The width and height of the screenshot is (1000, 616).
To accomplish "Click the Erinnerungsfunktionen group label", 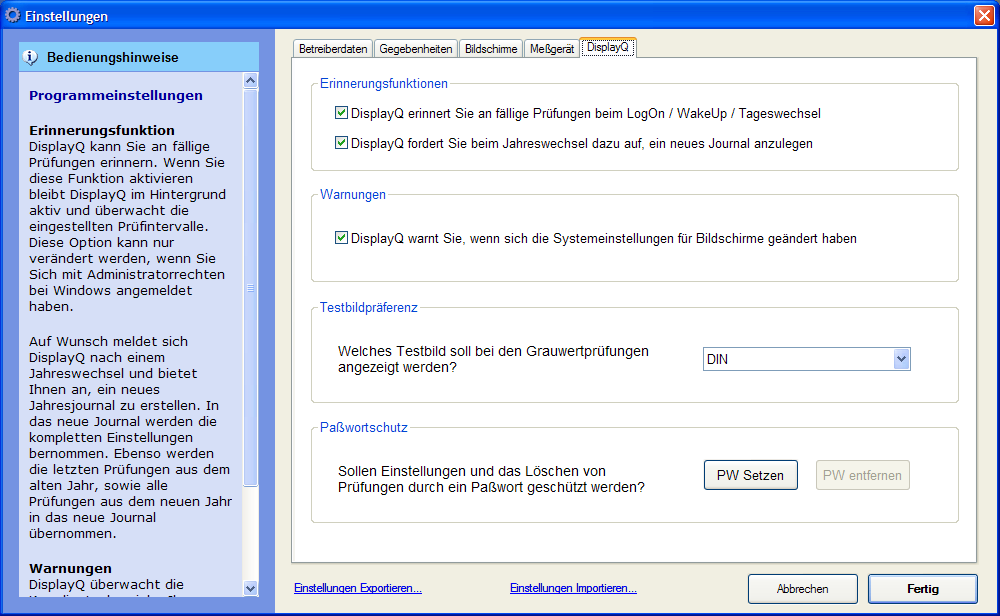I will pyautogui.click(x=384, y=84).
